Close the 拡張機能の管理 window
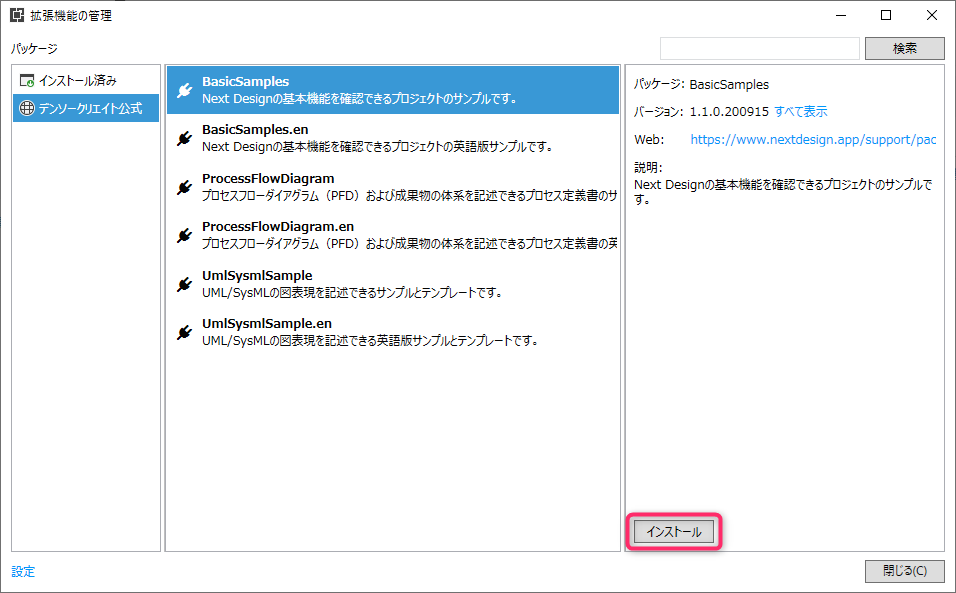 pyautogui.click(x=932, y=15)
